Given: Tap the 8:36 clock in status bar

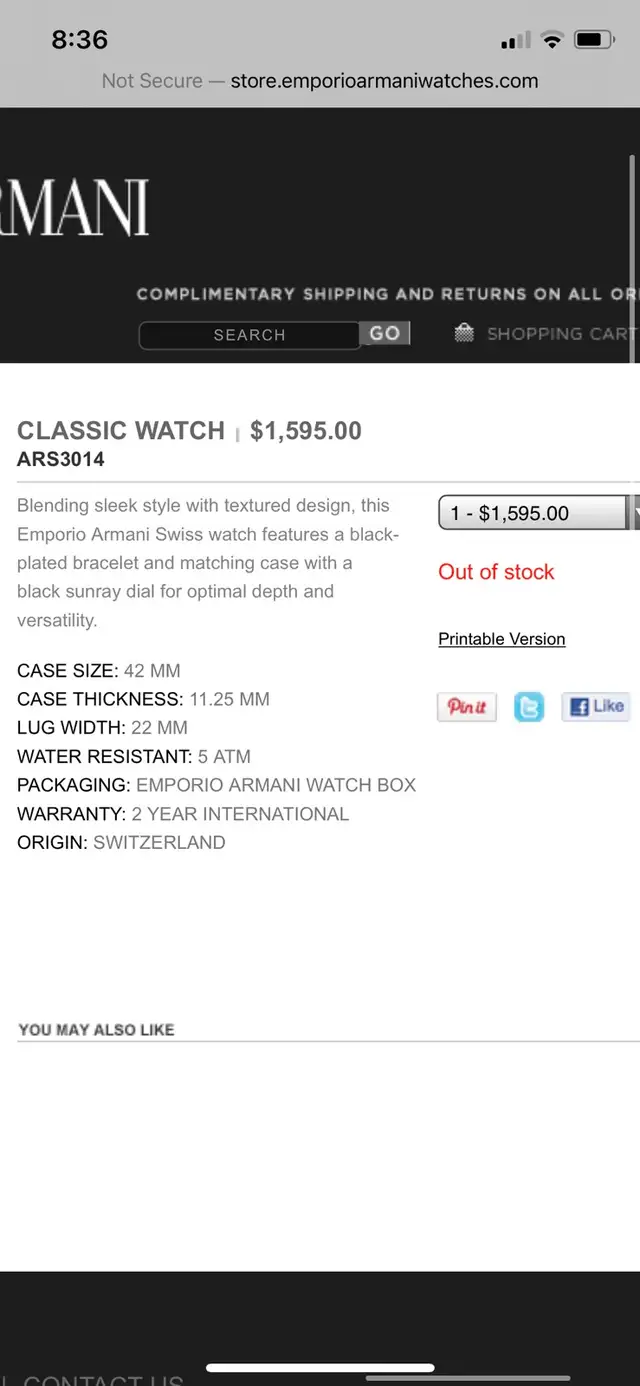Looking at the screenshot, I should pos(79,40).
